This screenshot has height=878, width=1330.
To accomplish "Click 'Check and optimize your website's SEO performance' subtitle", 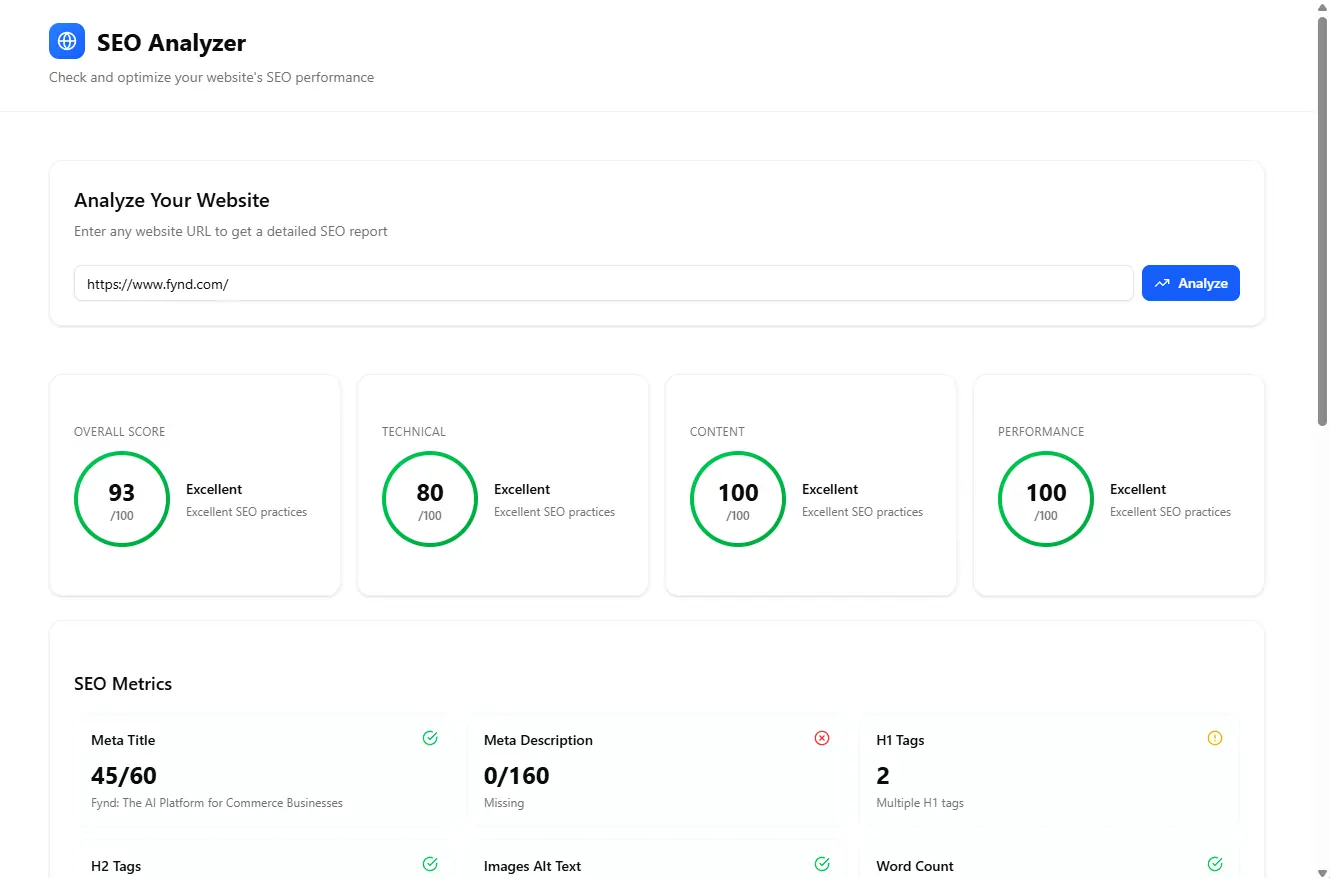I will pyautogui.click(x=211, y=77).
